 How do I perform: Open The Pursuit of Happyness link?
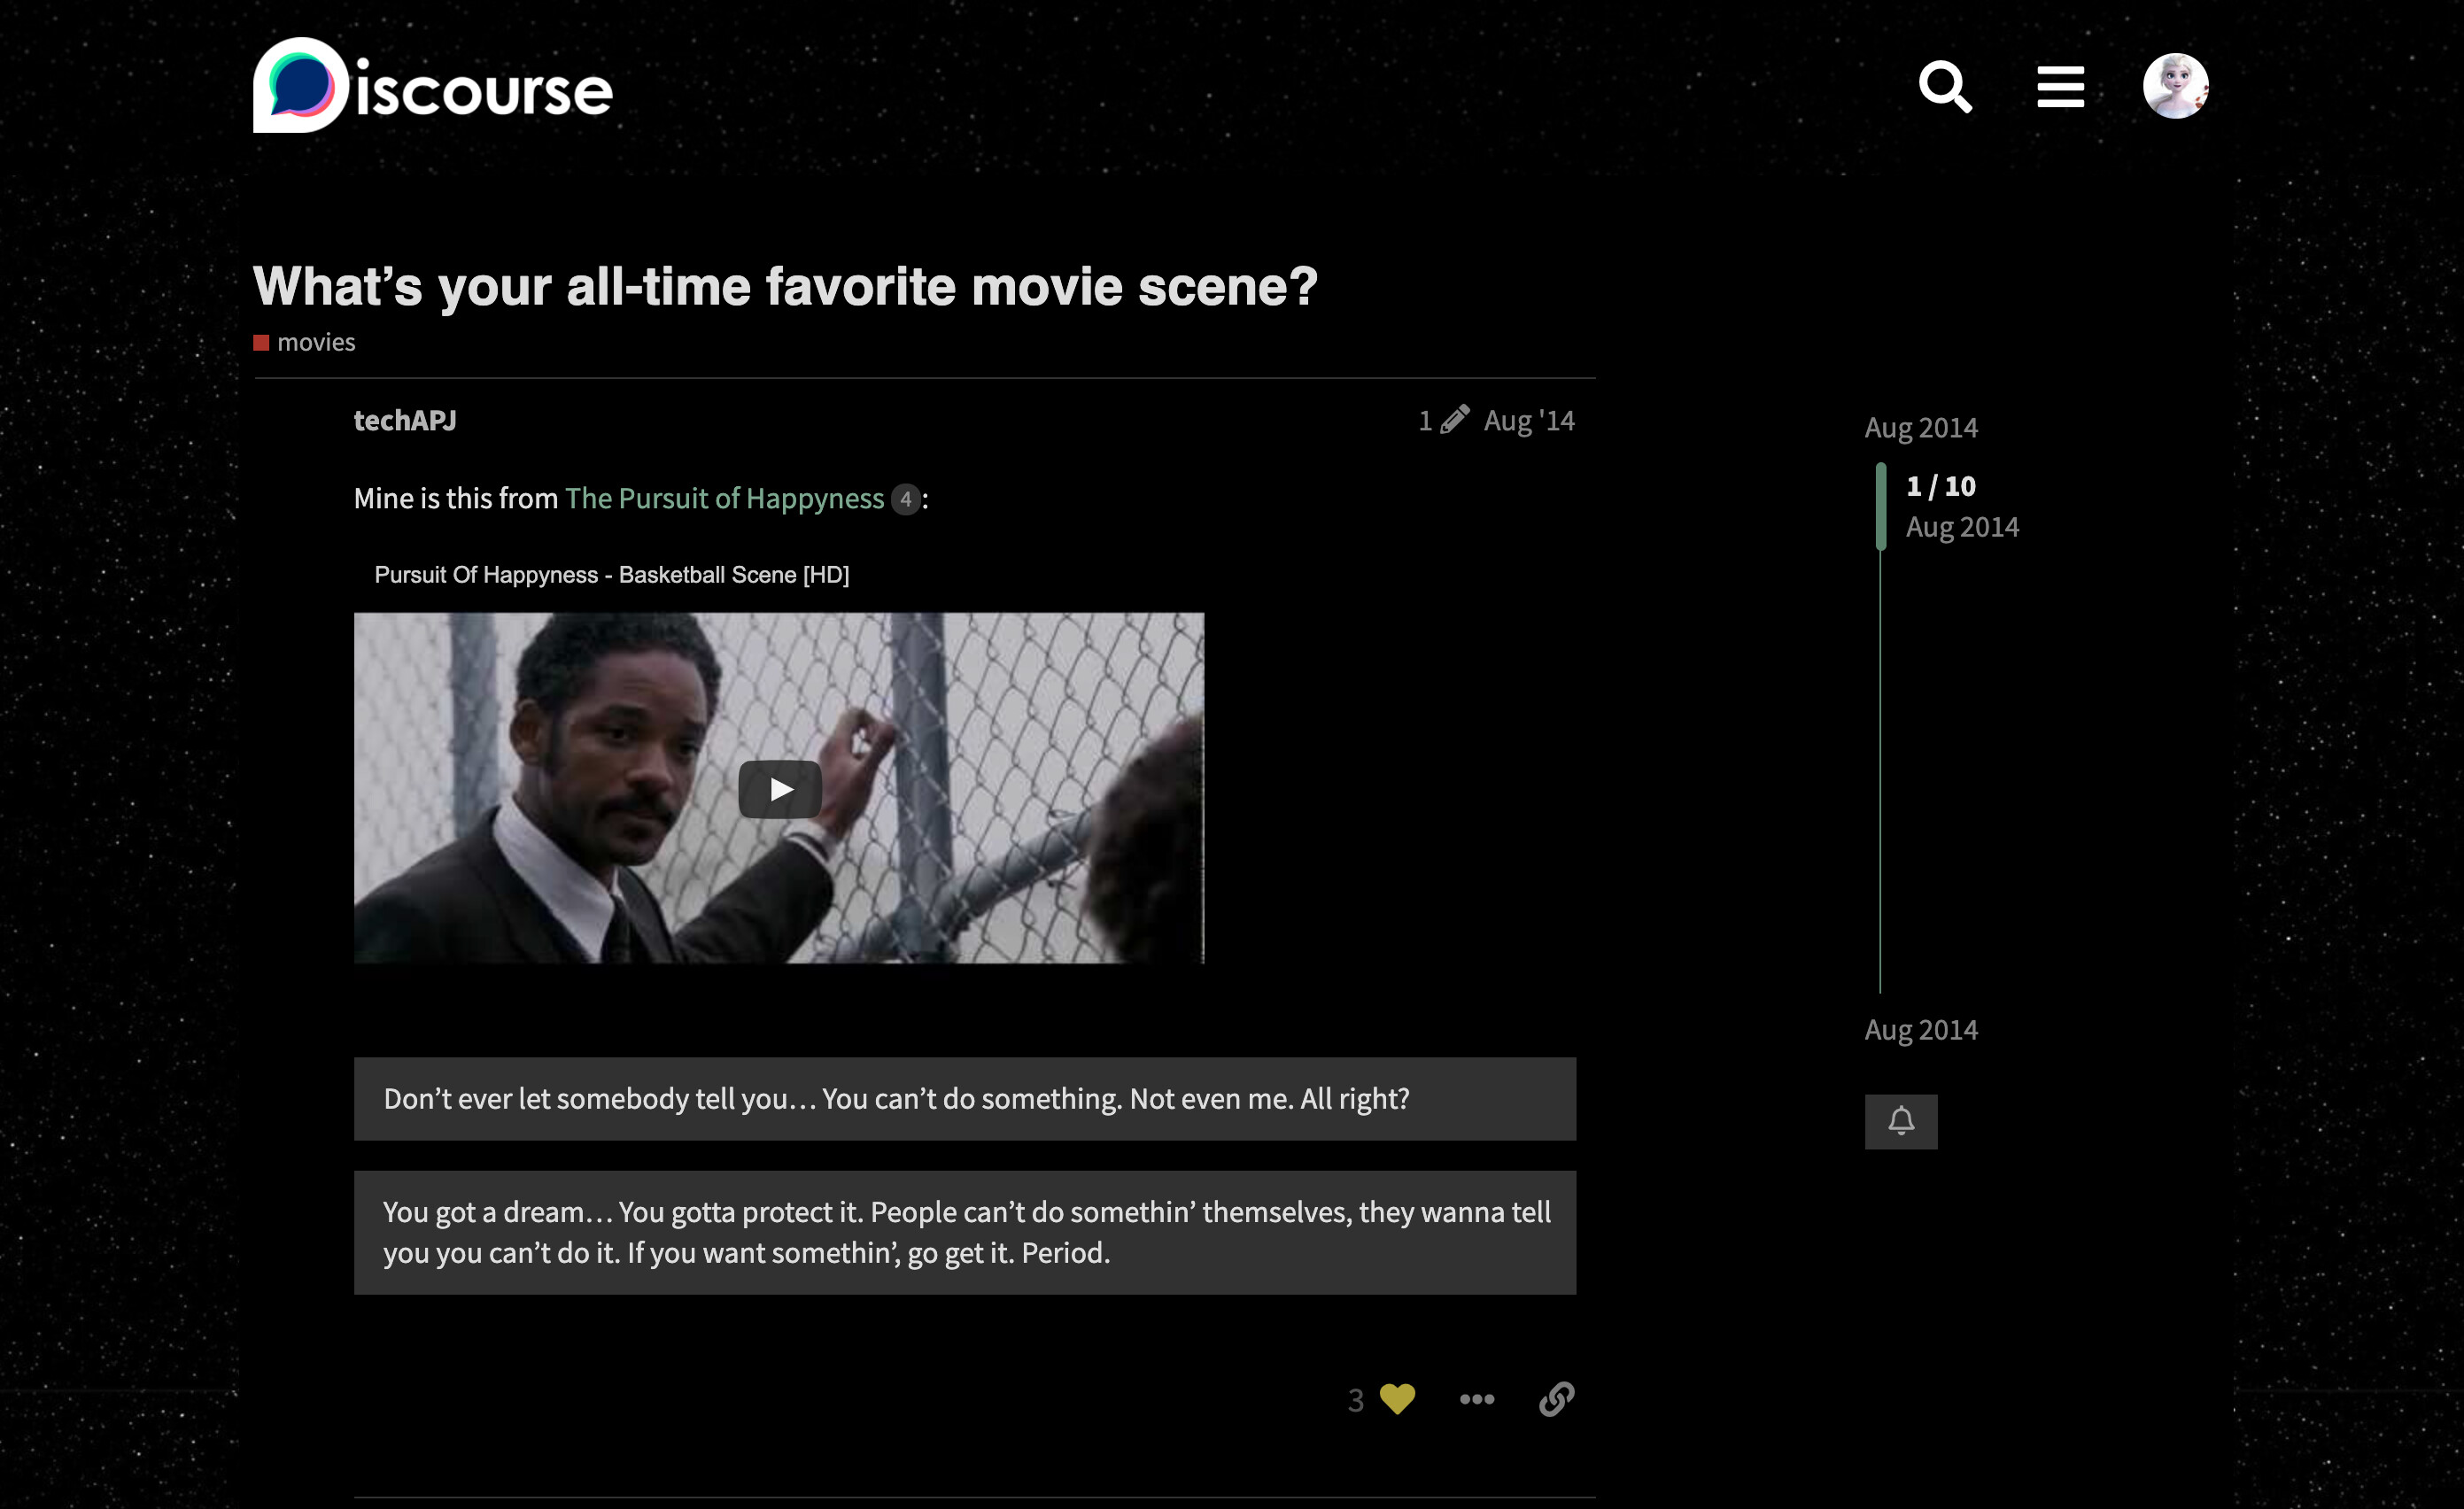coord(724,498)
